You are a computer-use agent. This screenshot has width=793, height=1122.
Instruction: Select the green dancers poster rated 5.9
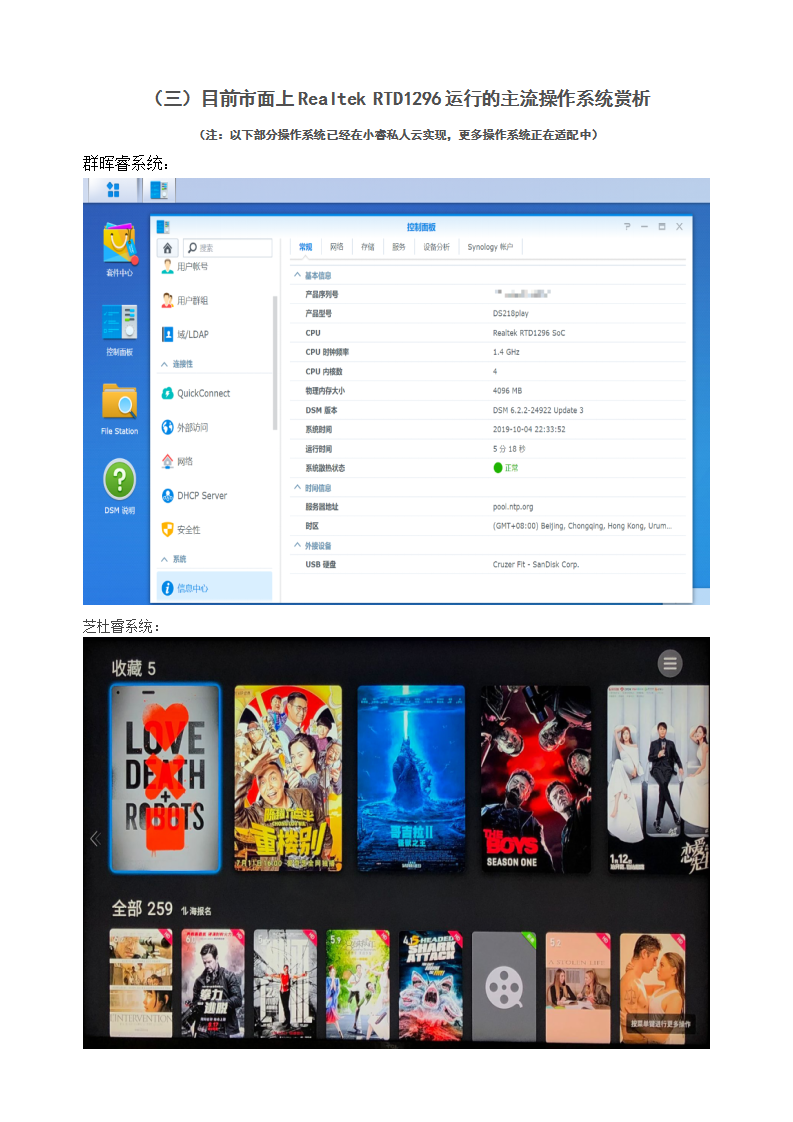point(358,985)
